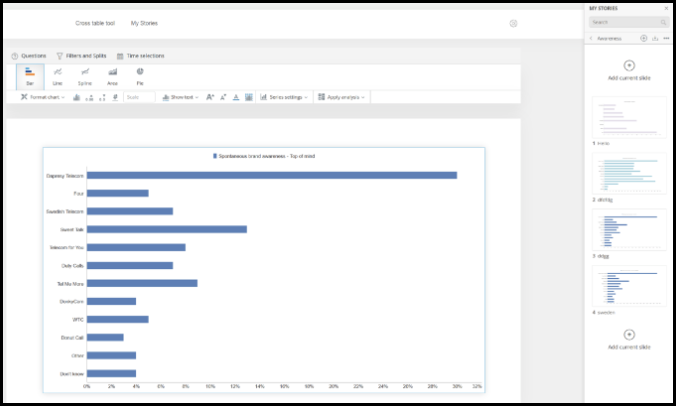Click the bar chart icon beside Format chart
Screen dimensions: 676x406
(x=76, y=97)
